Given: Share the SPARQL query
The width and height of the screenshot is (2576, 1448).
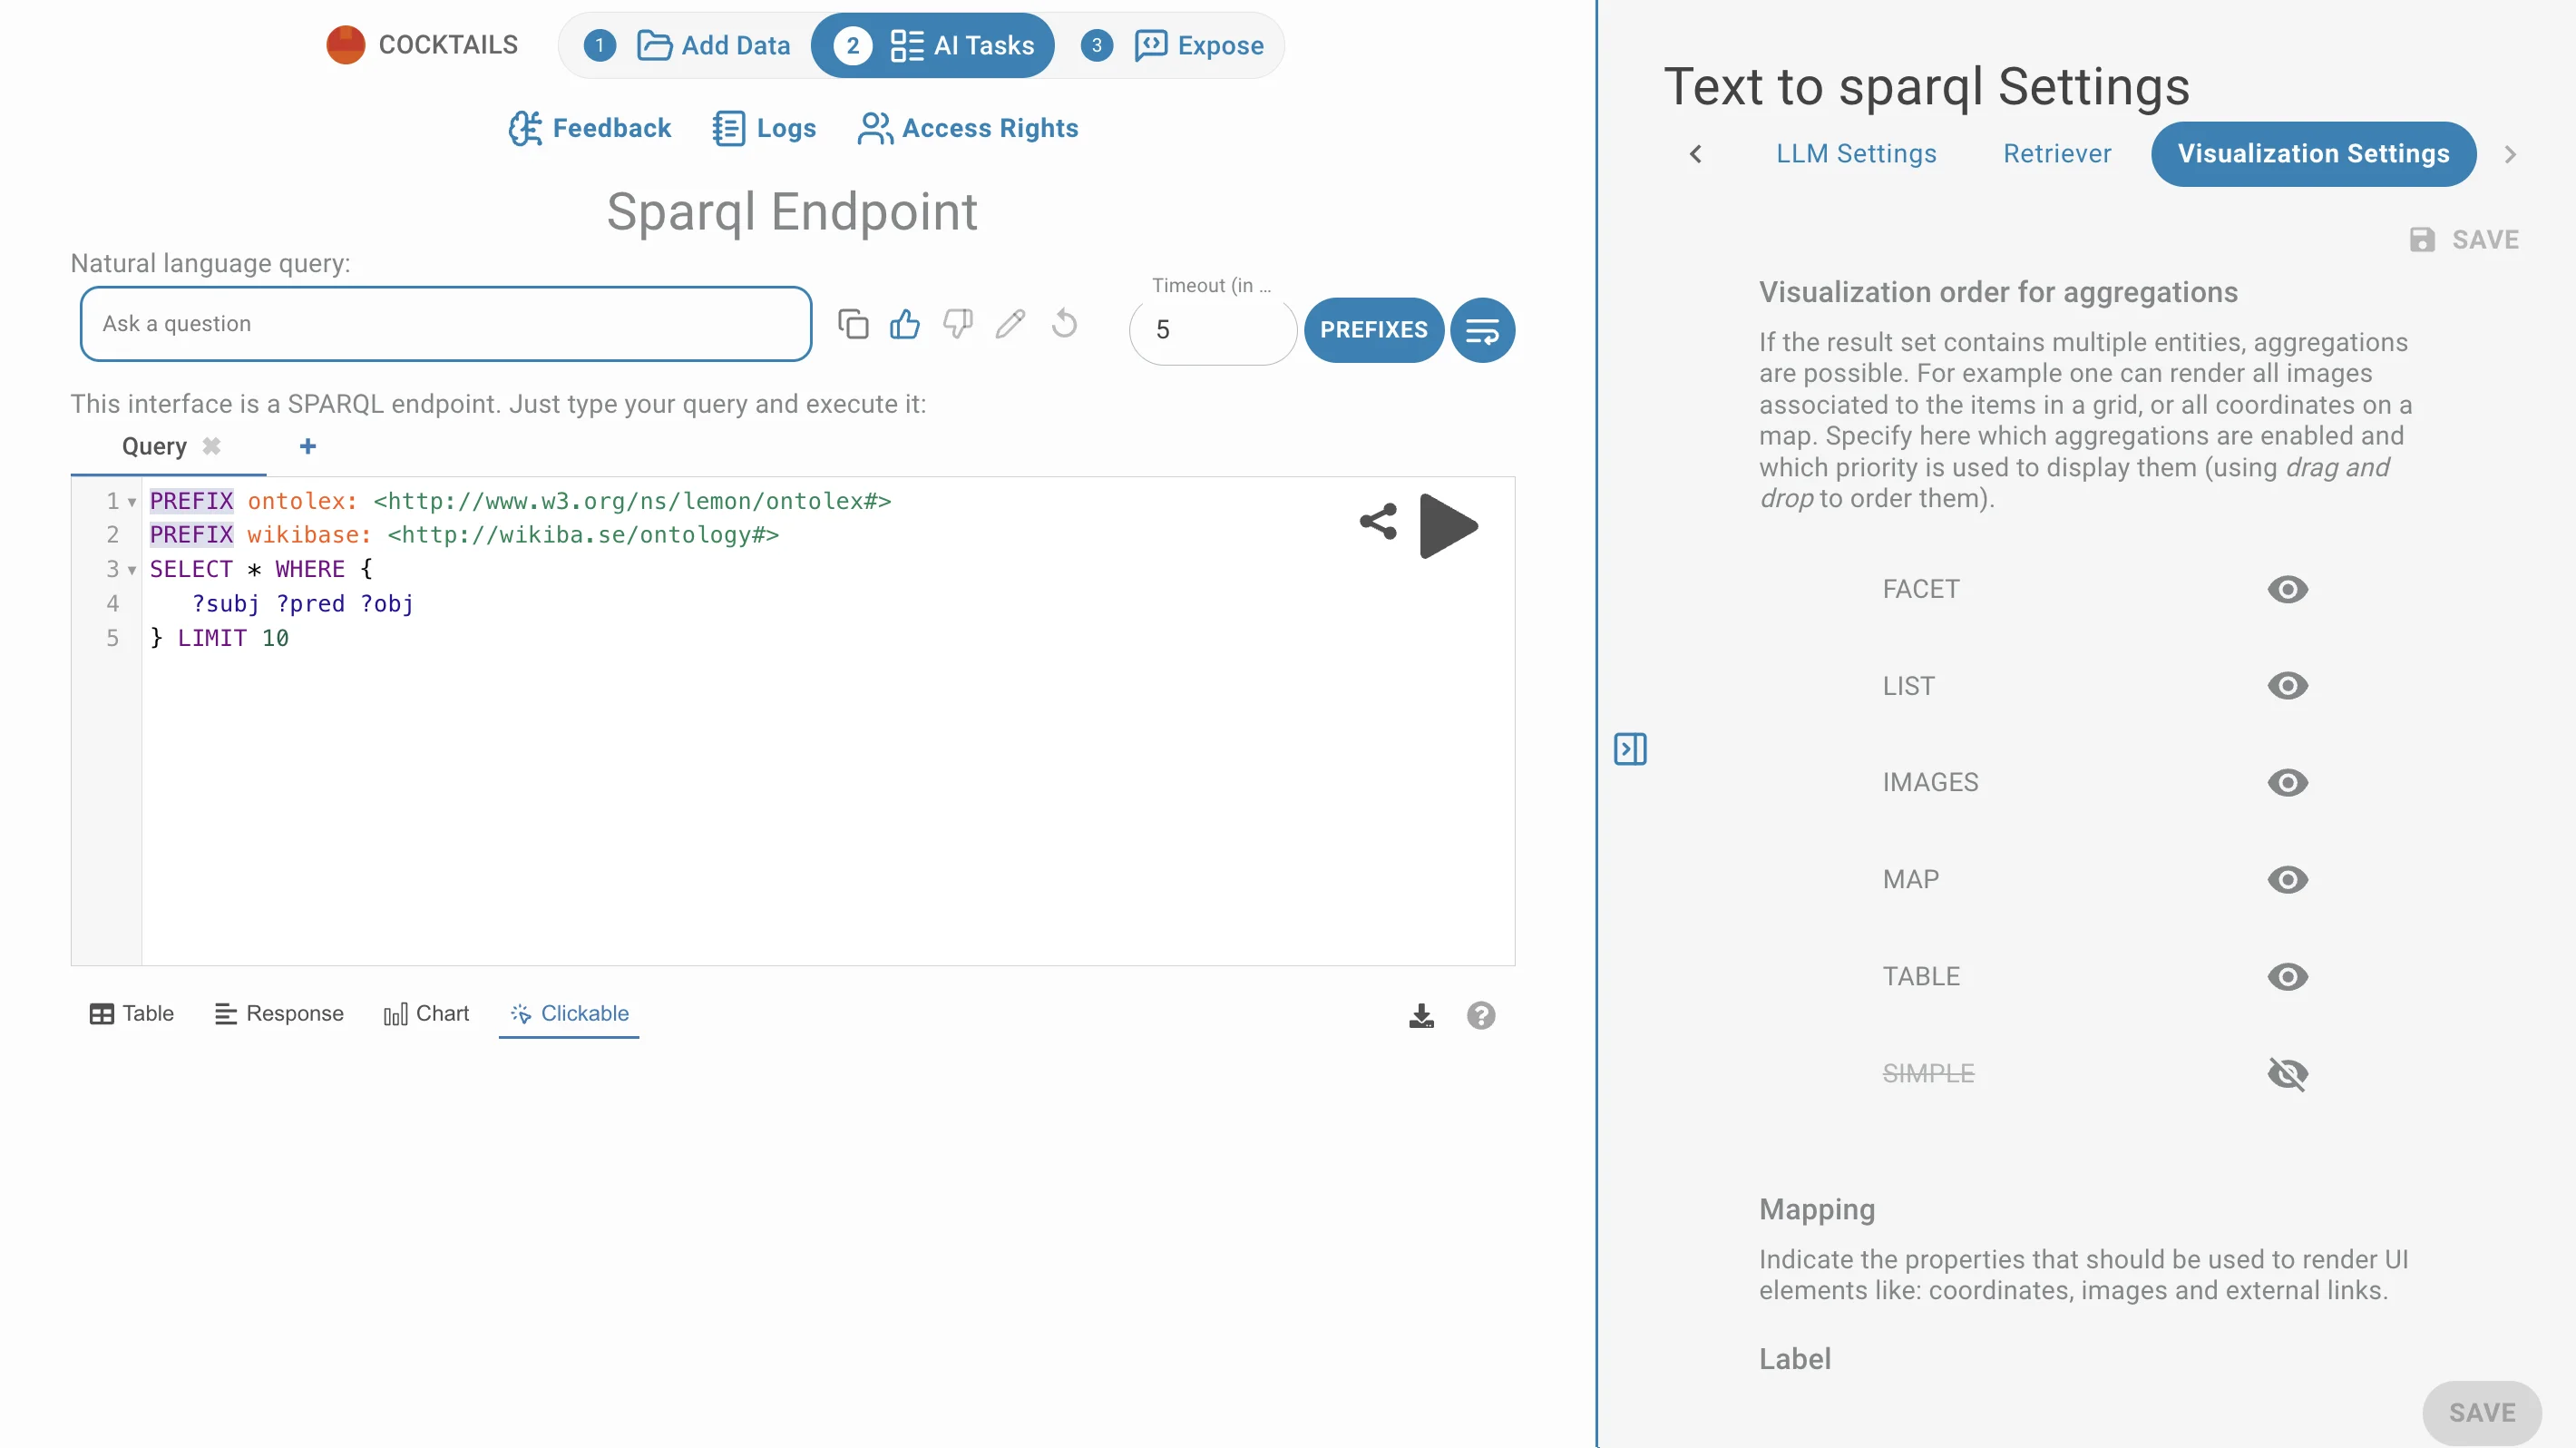Looking at the screenshot, I should click(1378, 522).
